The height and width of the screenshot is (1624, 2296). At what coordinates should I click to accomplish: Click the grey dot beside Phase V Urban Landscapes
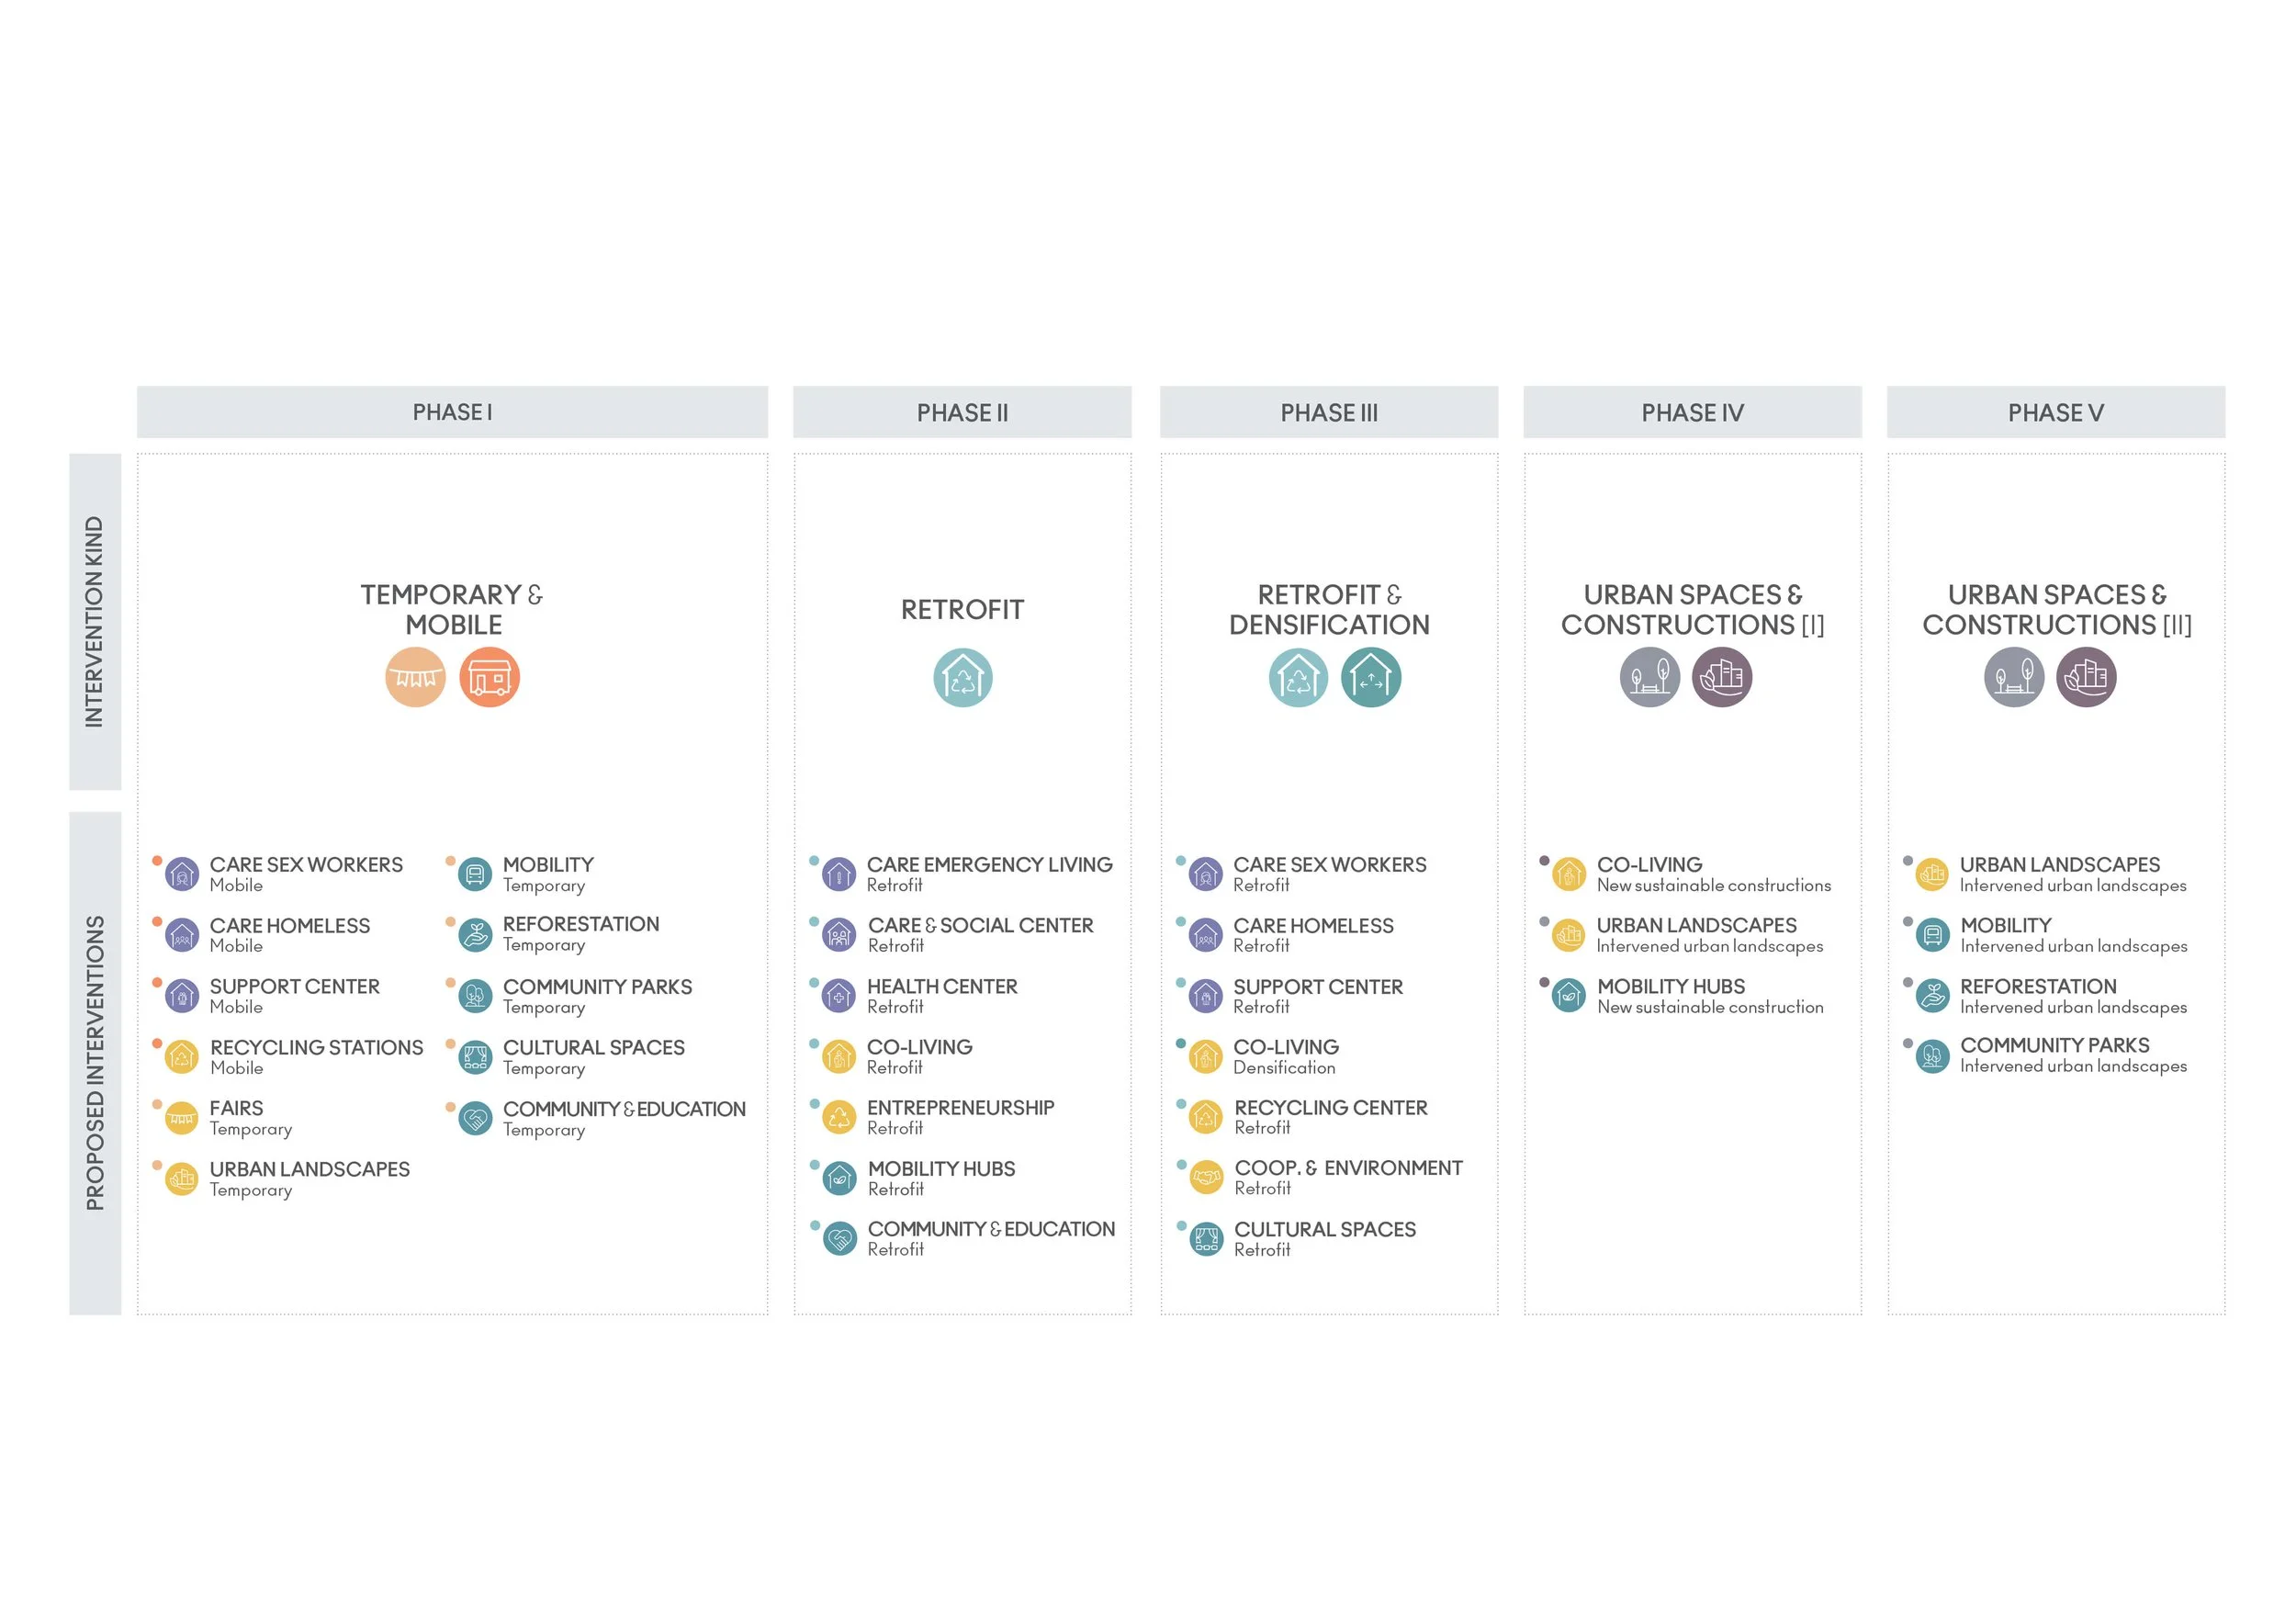1908,860
